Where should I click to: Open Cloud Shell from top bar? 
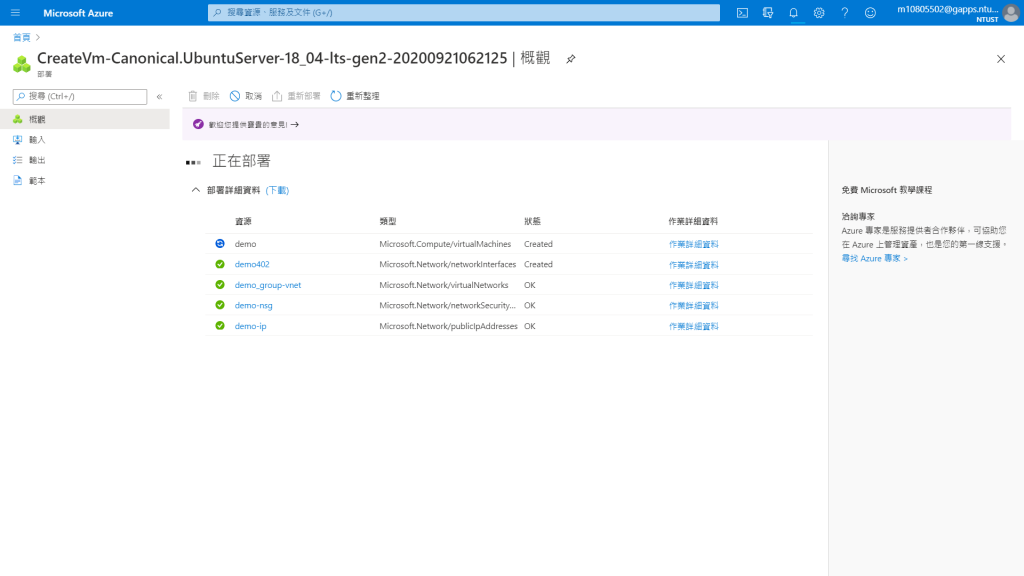(742, 12)
